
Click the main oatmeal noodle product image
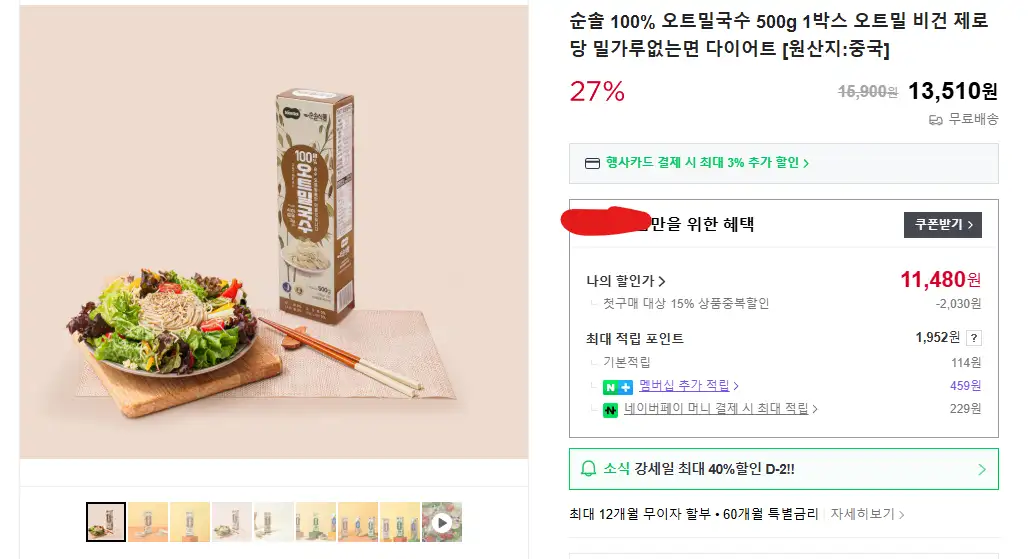pos(274,230)
